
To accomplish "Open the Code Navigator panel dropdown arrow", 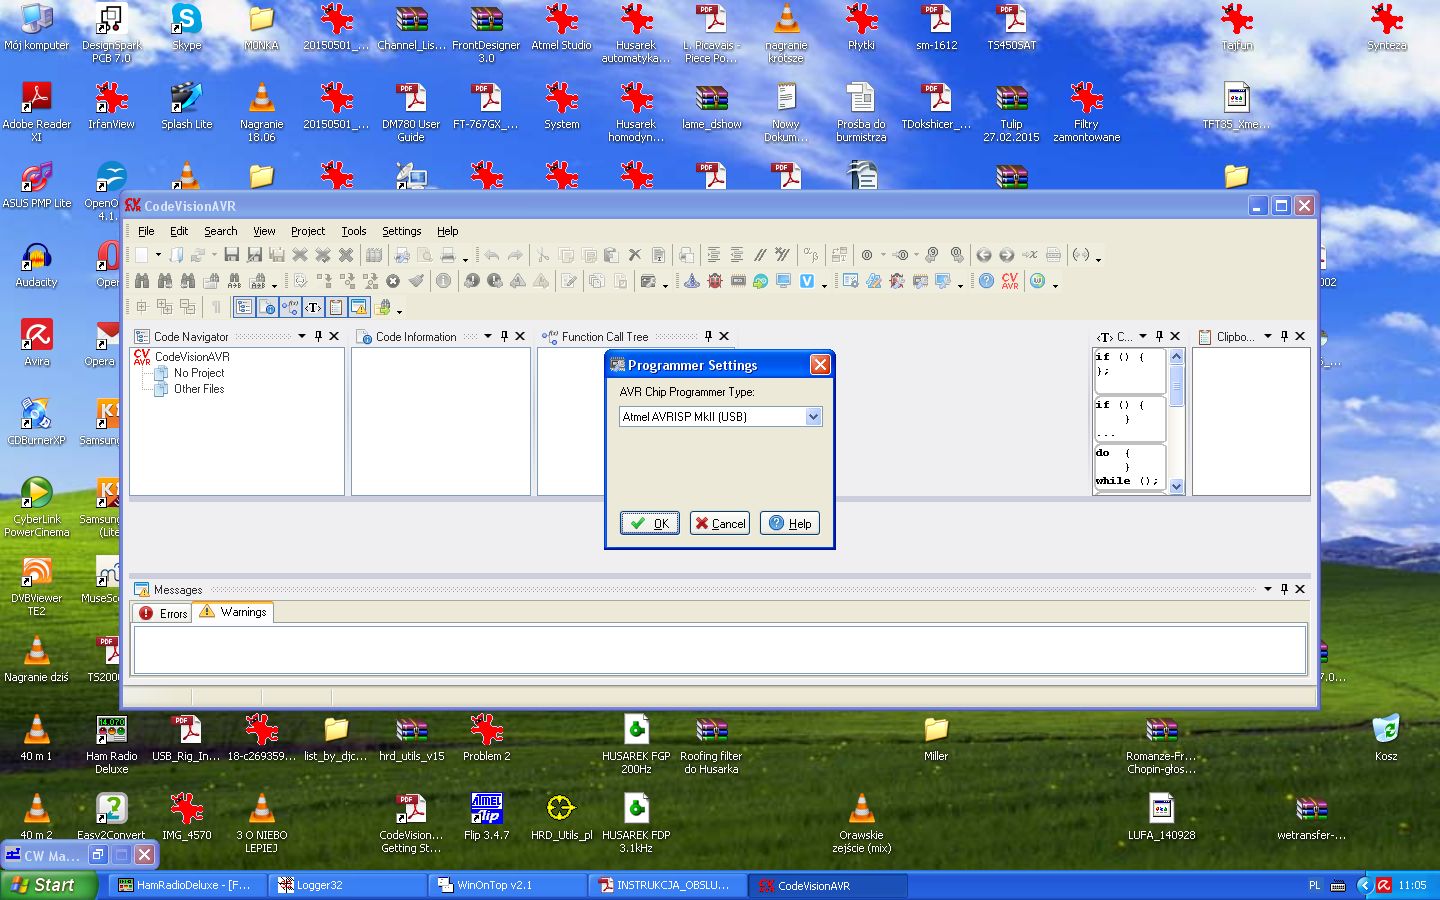I will click(302, 336).
